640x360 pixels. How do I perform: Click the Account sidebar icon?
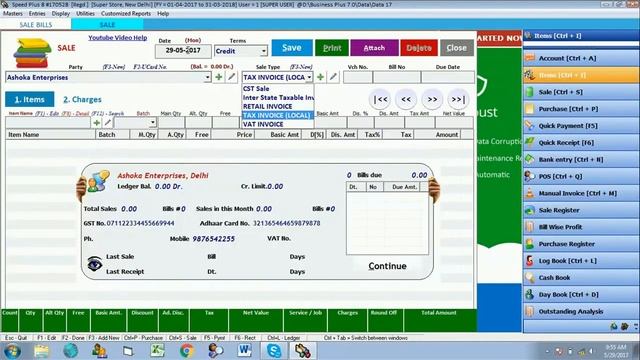(529, 58)
